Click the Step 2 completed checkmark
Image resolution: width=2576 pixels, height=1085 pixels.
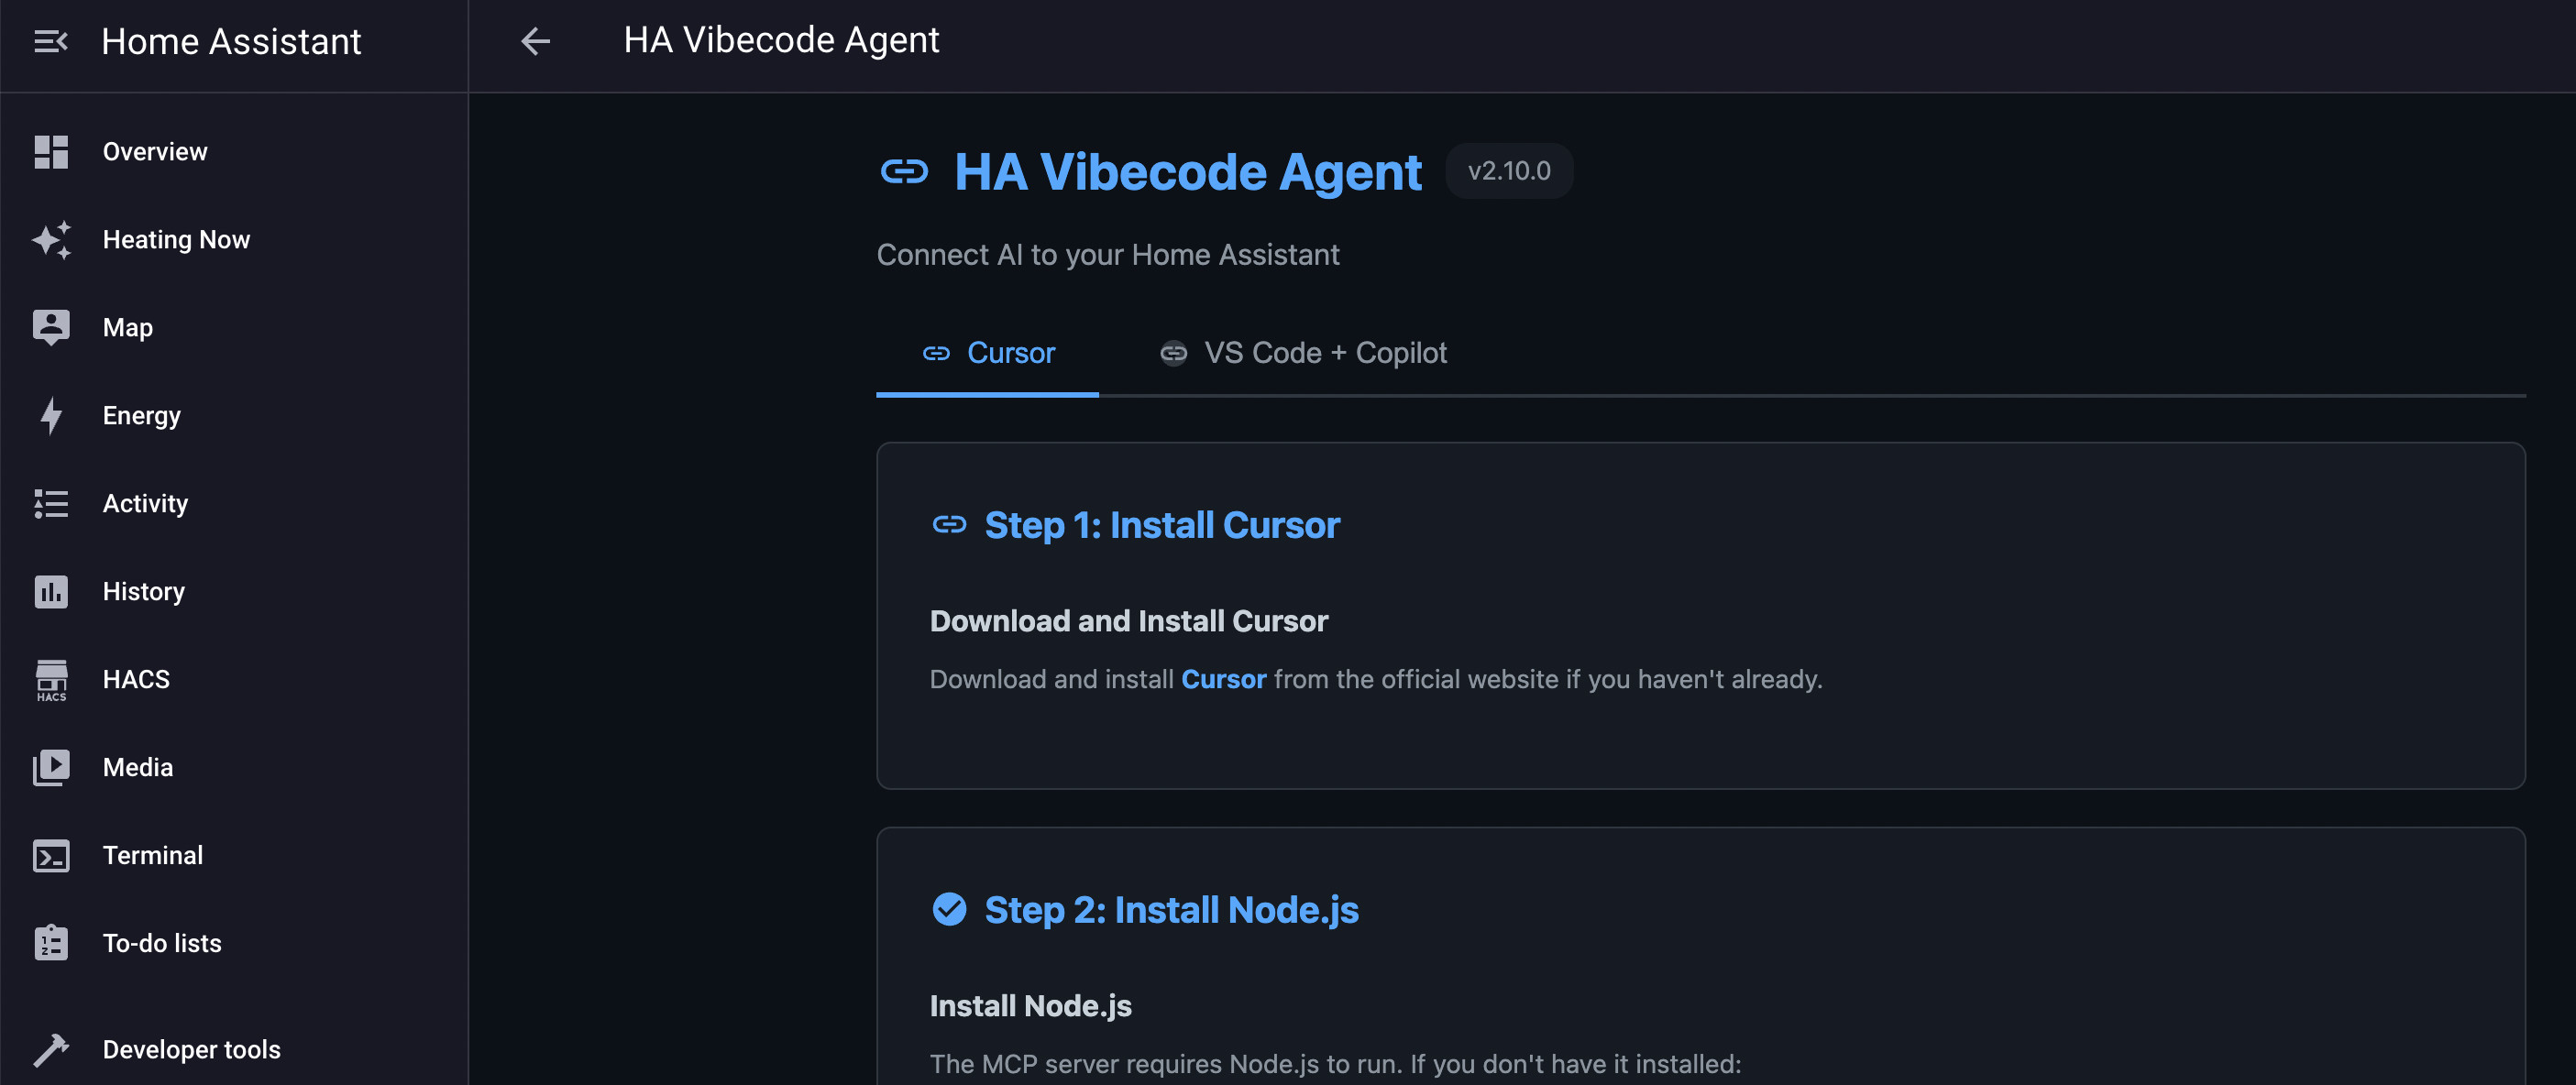(950, 909)
